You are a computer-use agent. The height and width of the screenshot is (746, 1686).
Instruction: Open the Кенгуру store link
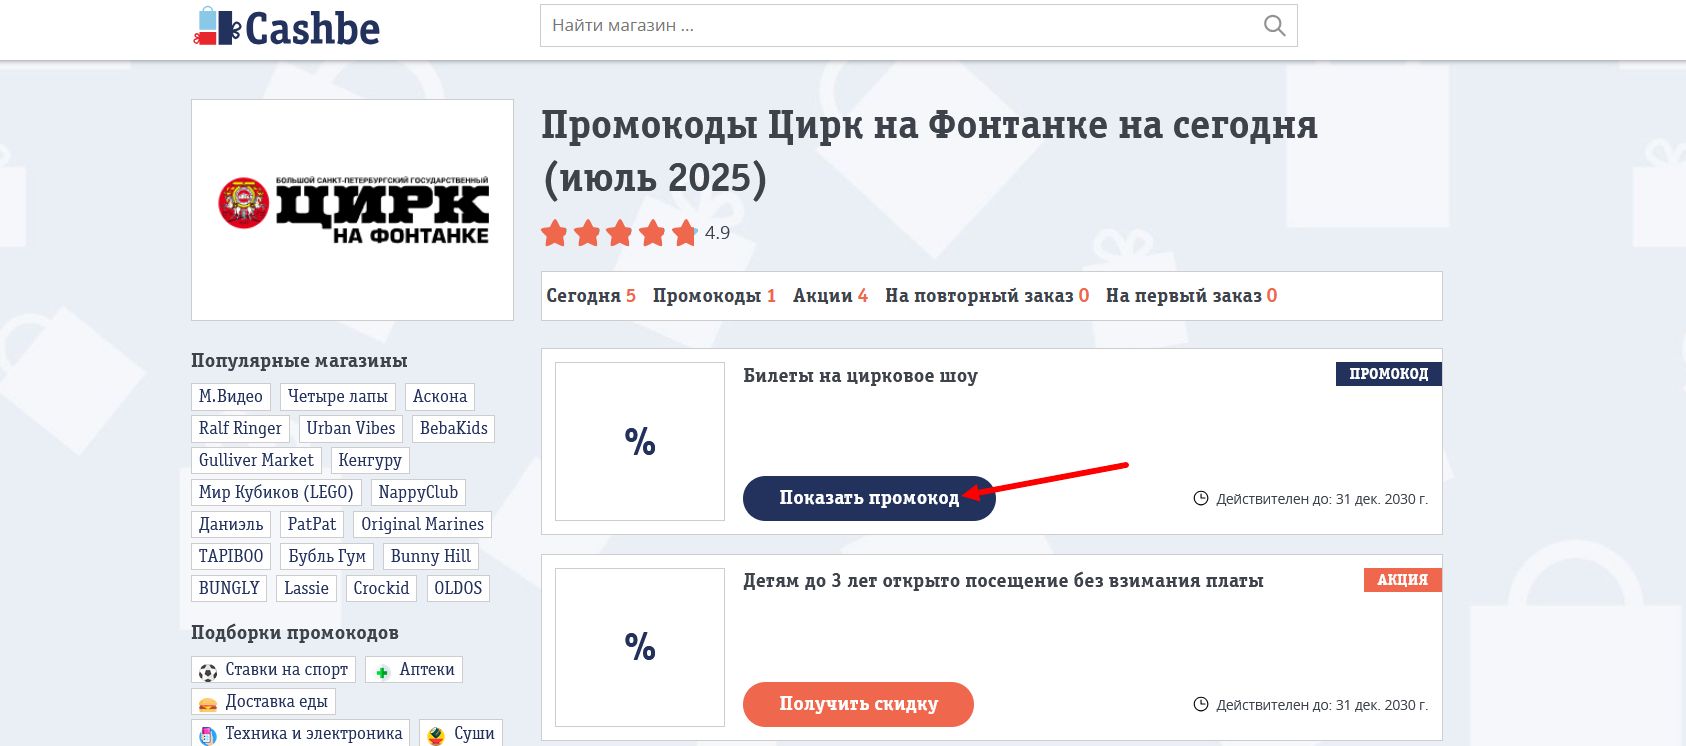tap(370, 461)
